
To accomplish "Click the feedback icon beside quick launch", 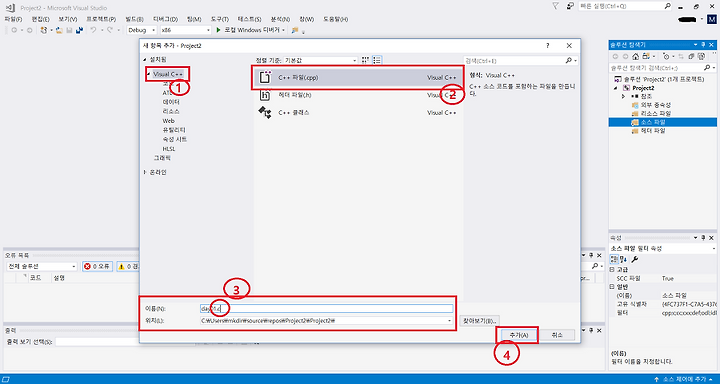I will (x=570, y=6).
